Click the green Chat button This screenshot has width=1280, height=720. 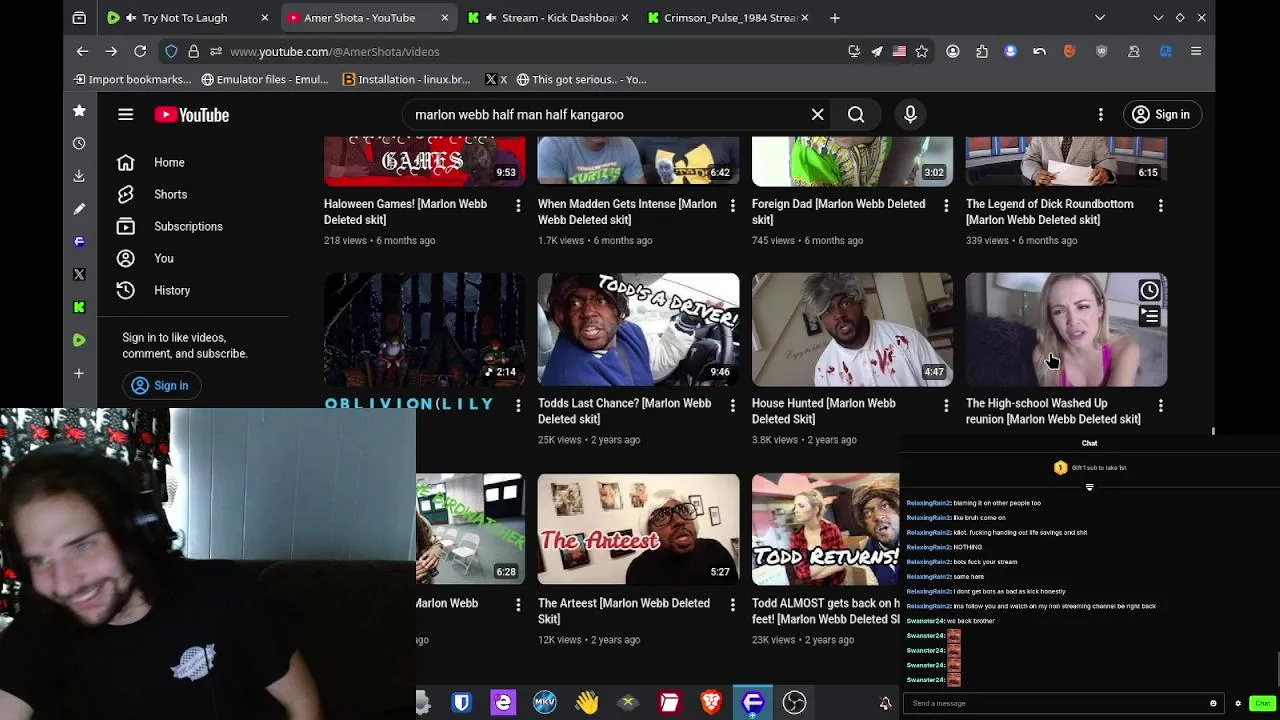point(1262,703)
